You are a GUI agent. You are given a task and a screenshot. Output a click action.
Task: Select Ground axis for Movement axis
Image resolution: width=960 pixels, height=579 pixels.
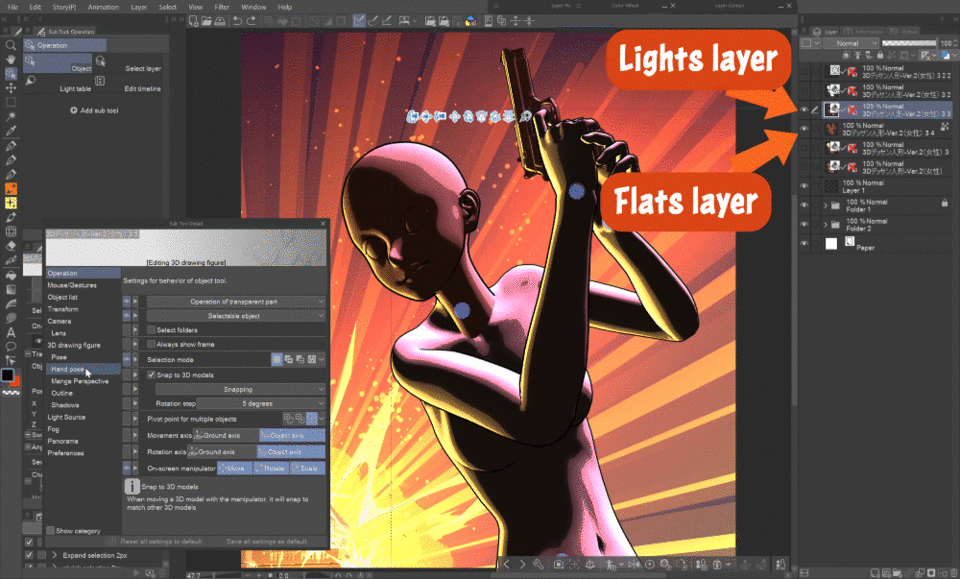226,435
